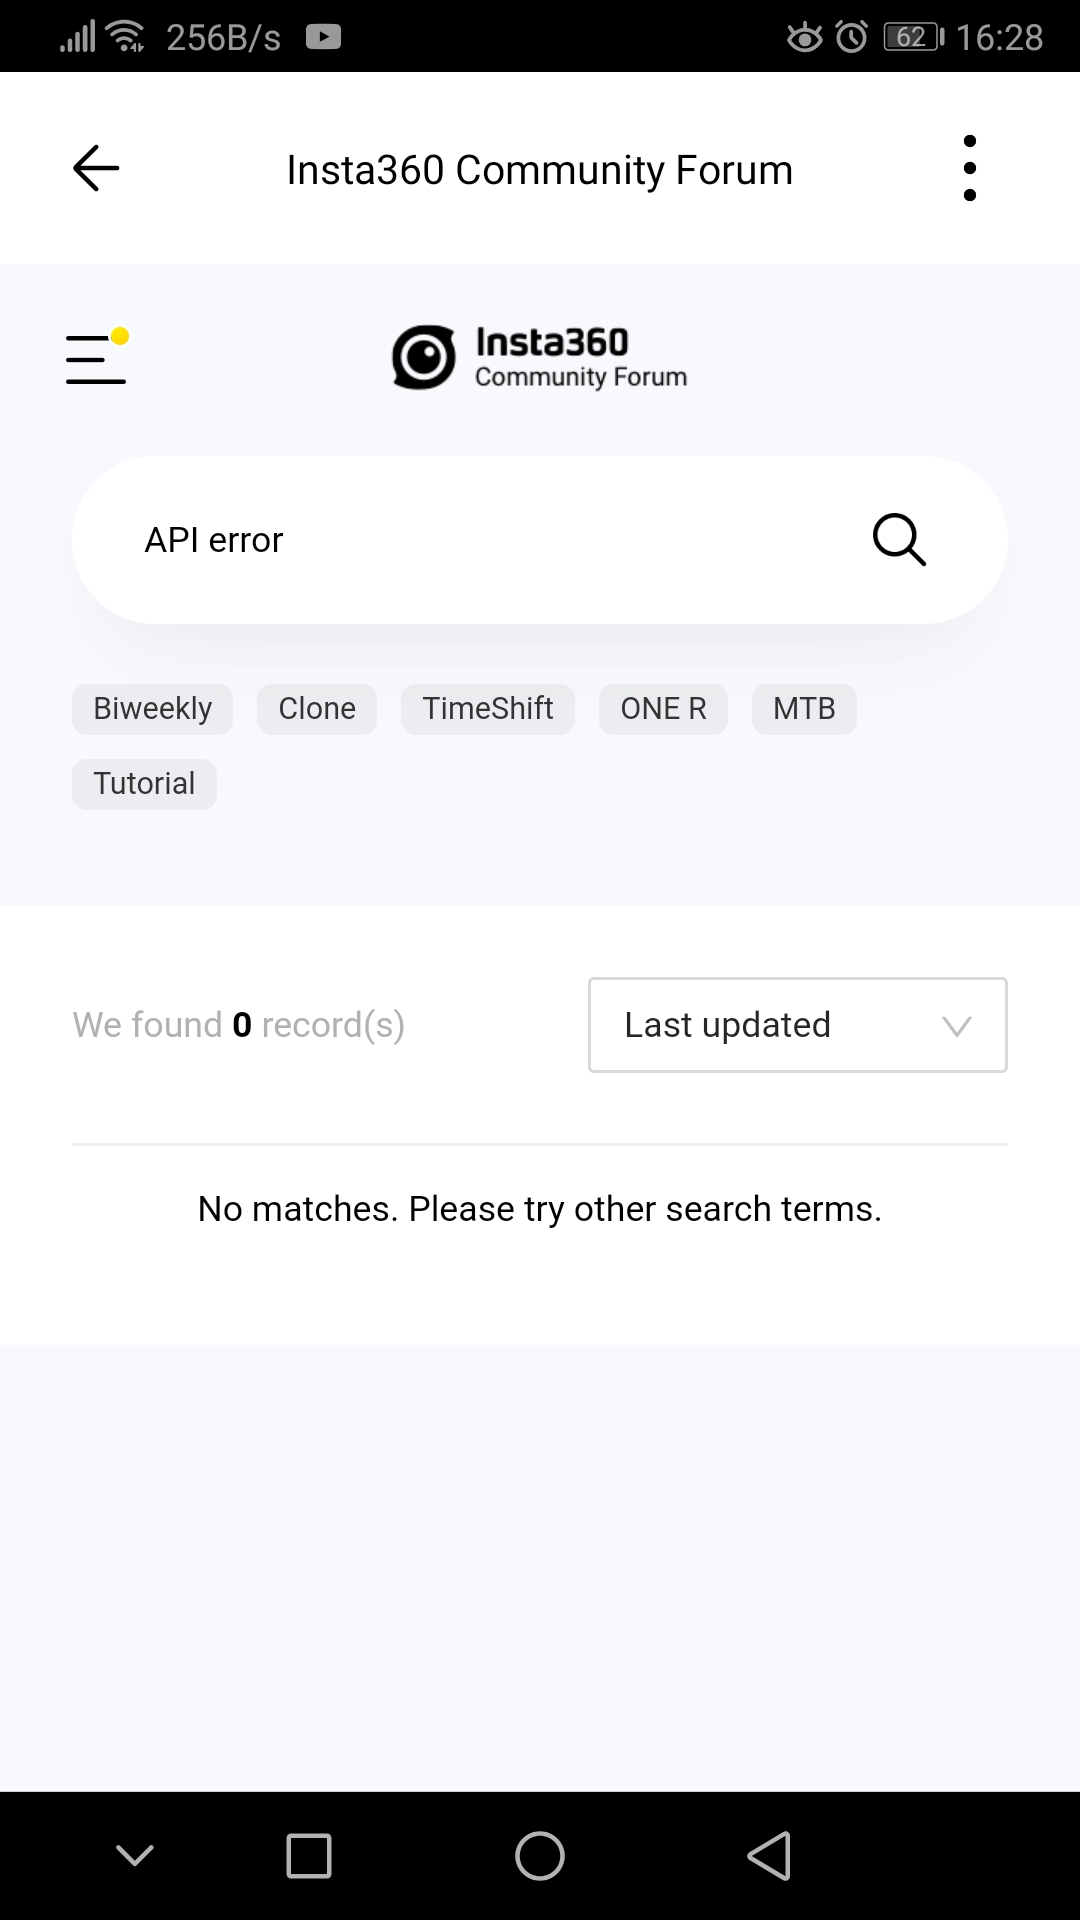Tap the back arrow in header
This screenshot has width=1080, height=1920.
96,168
